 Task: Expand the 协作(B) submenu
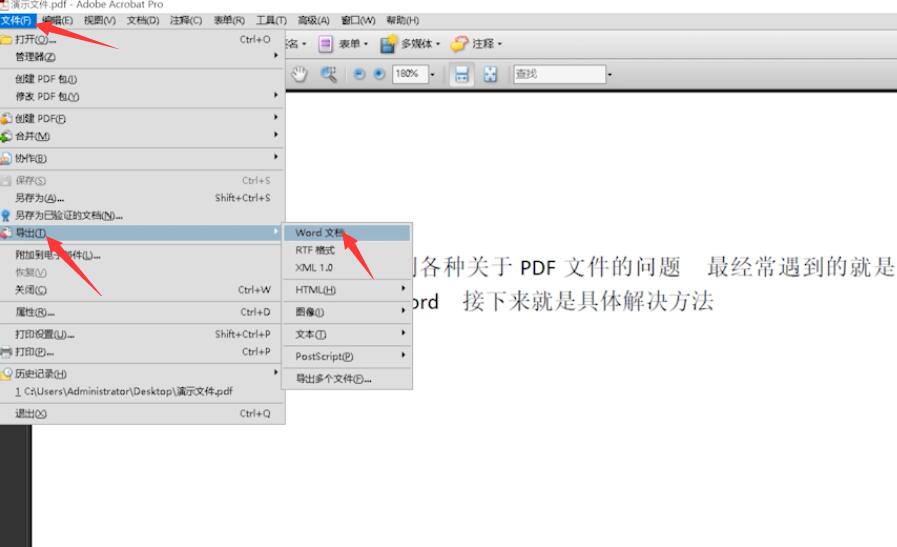[x=142, y=158]
